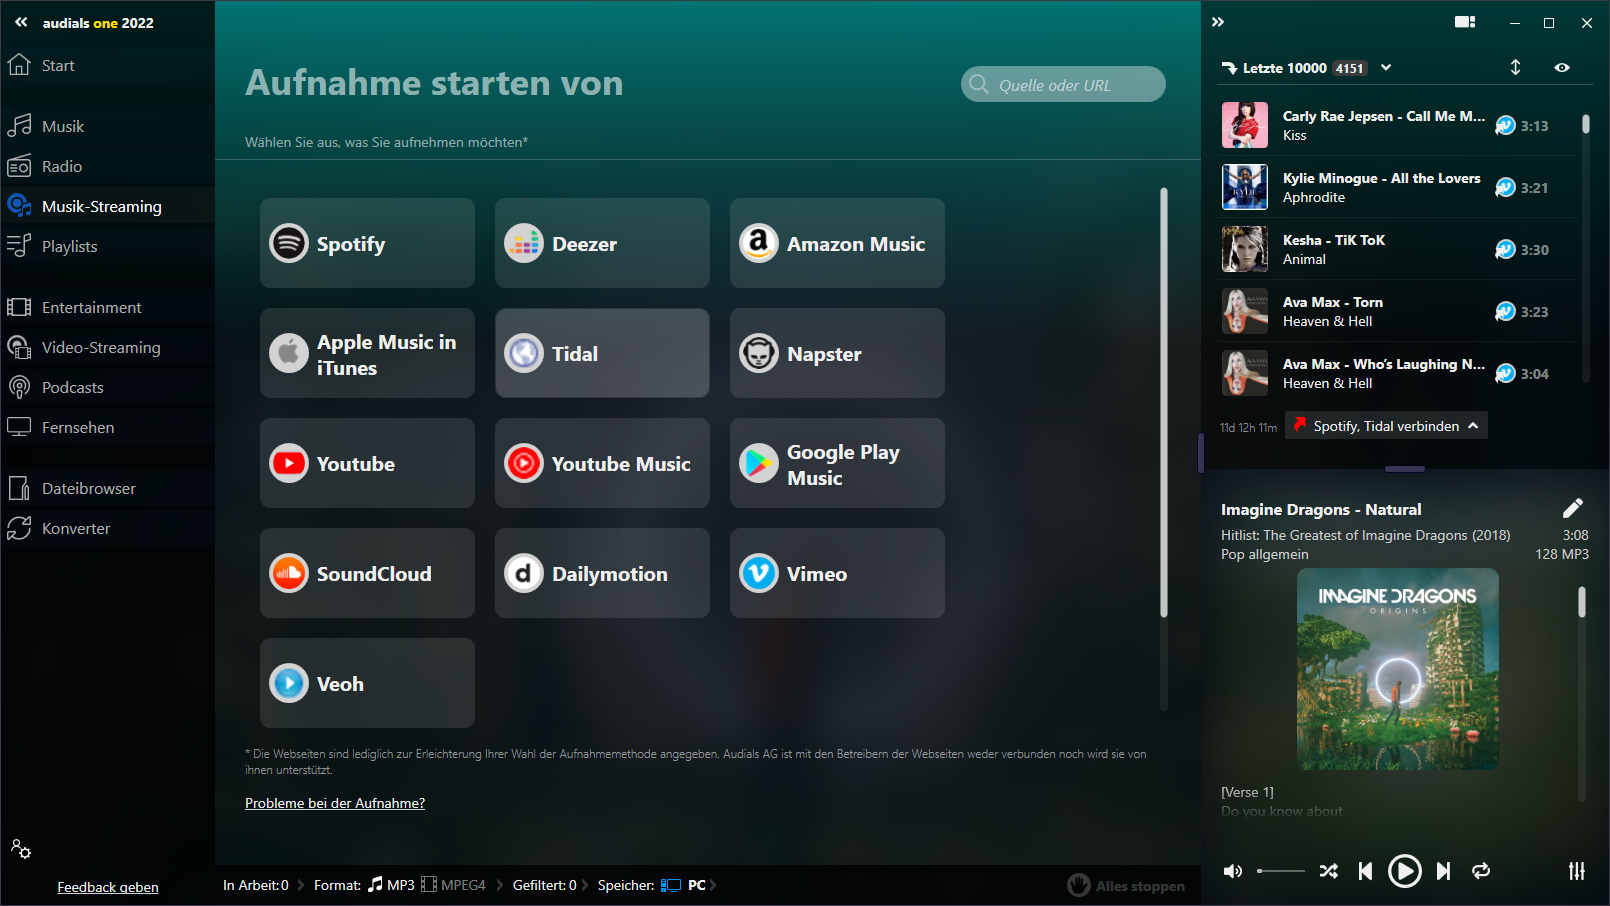
Task: Edit tags with pencil icon
Action: (x=1573, y=508)
